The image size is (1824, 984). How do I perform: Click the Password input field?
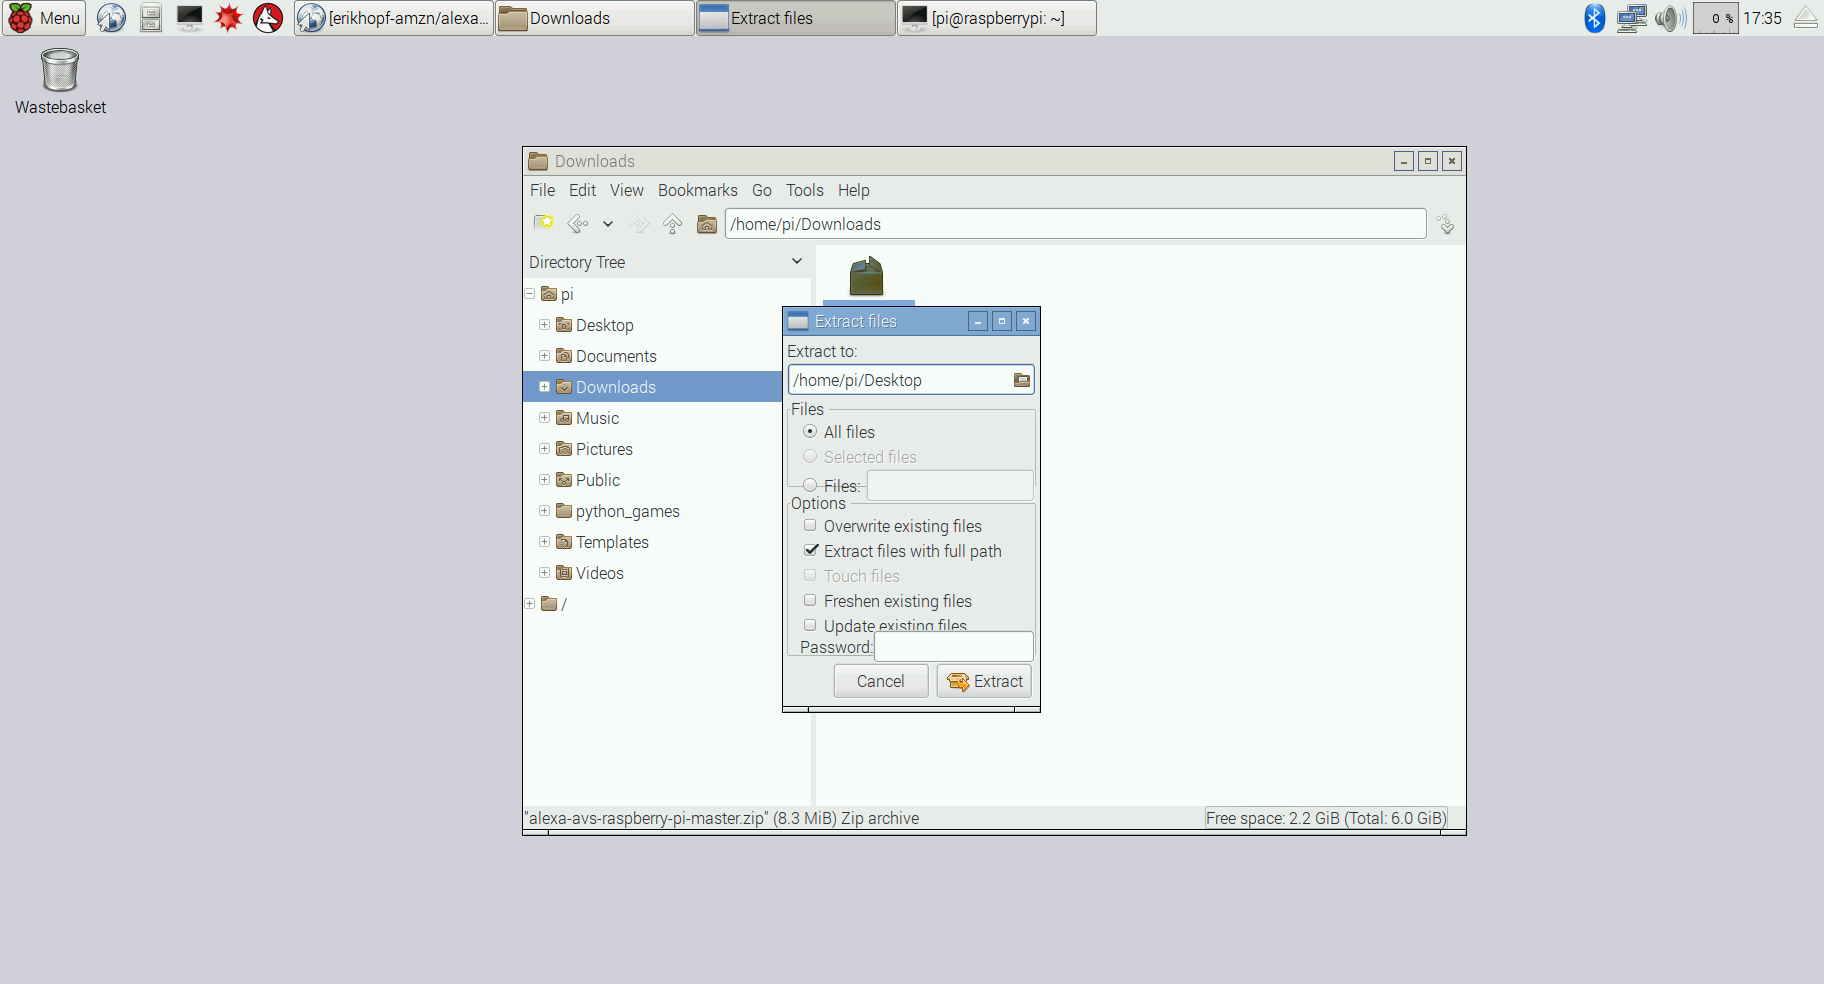click(x=954, y=646)
